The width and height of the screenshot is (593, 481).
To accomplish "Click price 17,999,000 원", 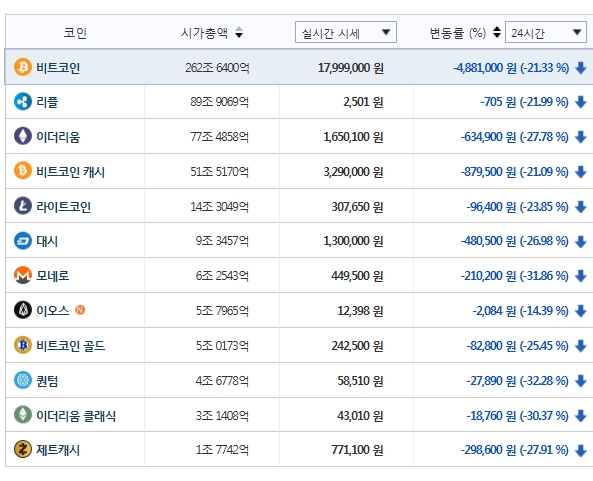I will (351, 68).
